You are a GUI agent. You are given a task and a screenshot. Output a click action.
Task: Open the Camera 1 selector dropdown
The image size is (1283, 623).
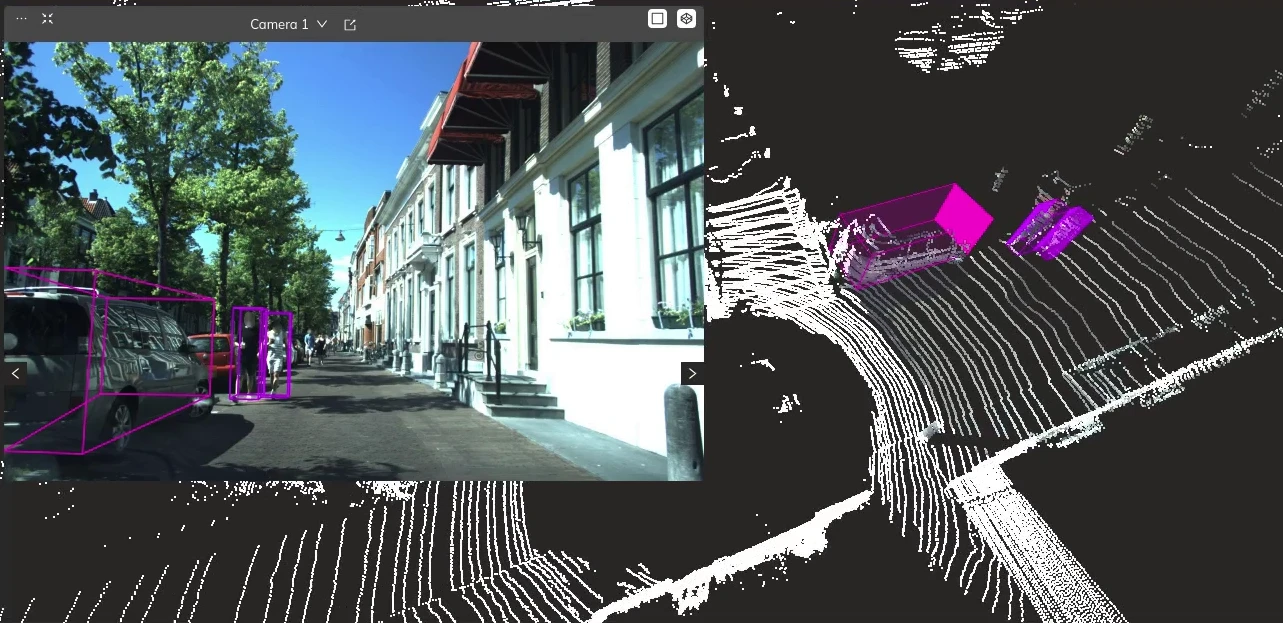click(x=288, y=24)
